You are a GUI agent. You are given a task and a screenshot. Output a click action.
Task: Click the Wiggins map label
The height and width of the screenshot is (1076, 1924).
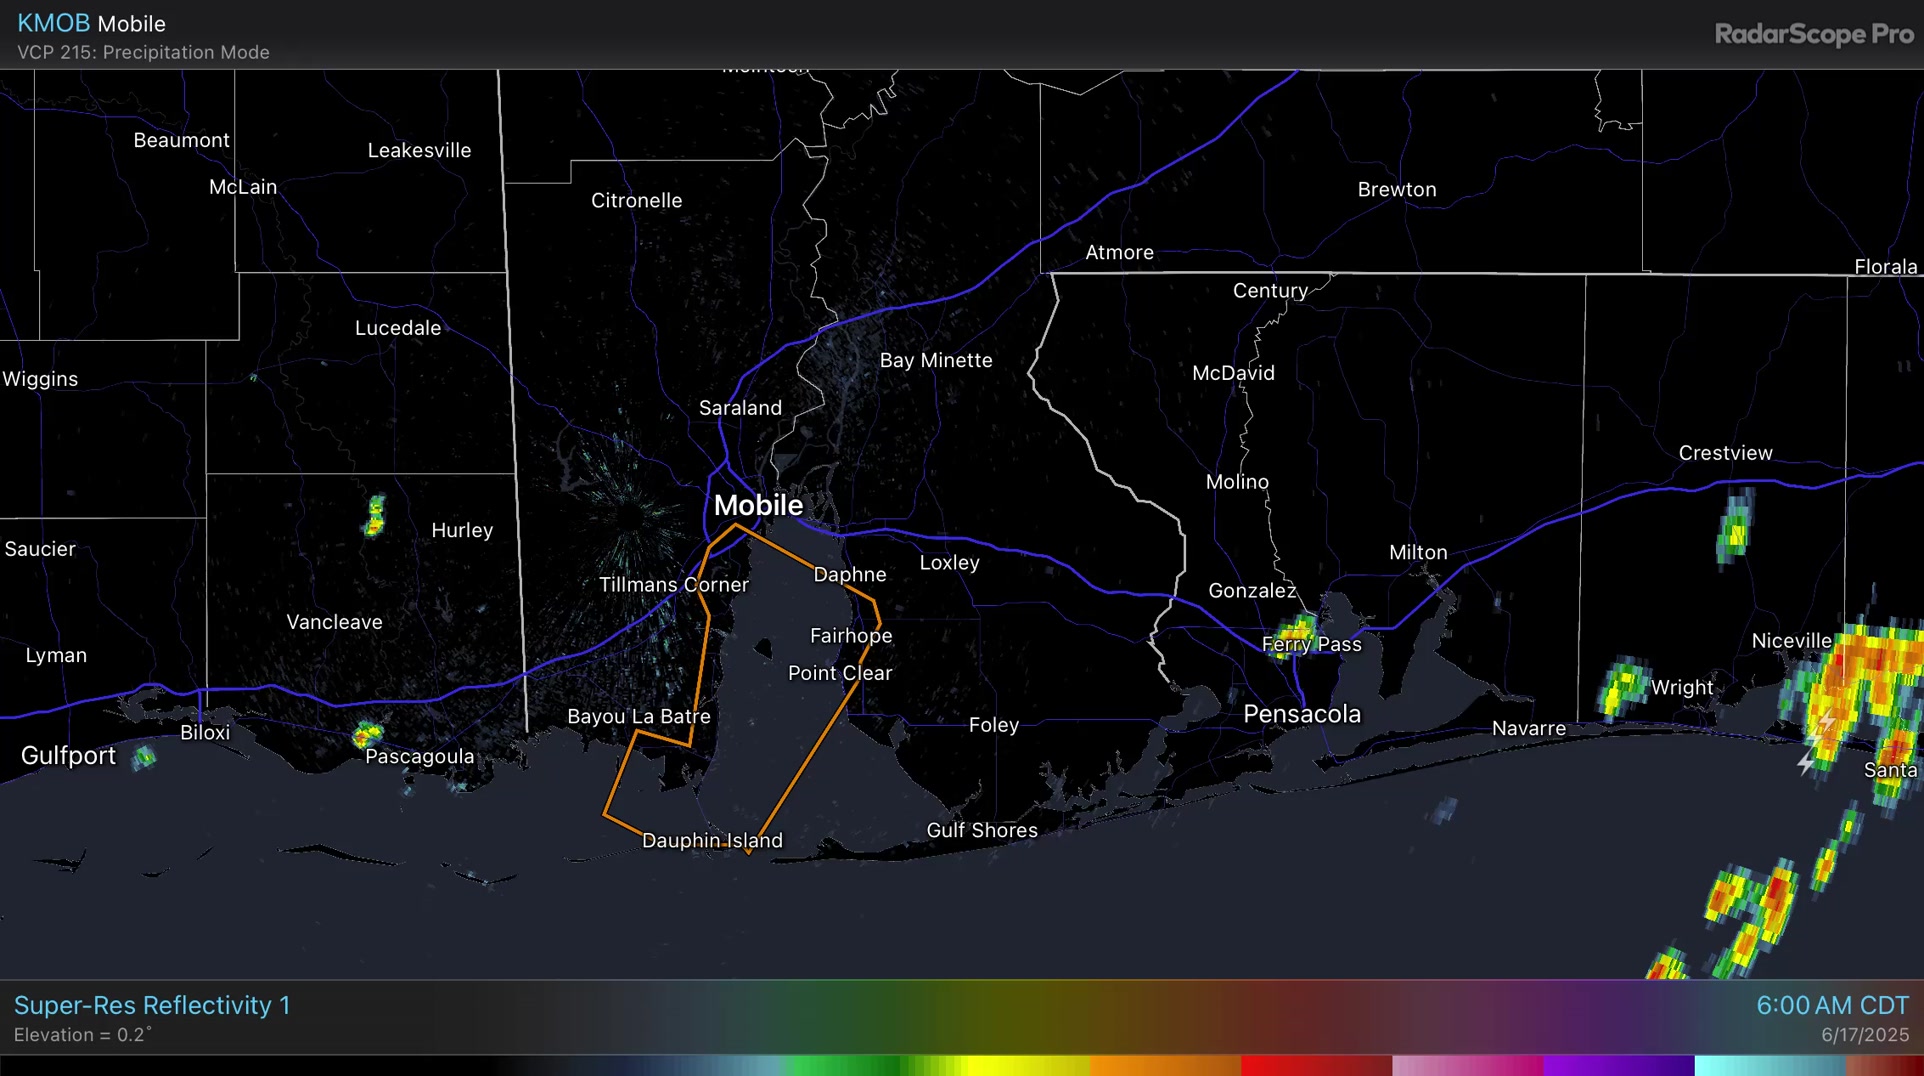[40, 380]
